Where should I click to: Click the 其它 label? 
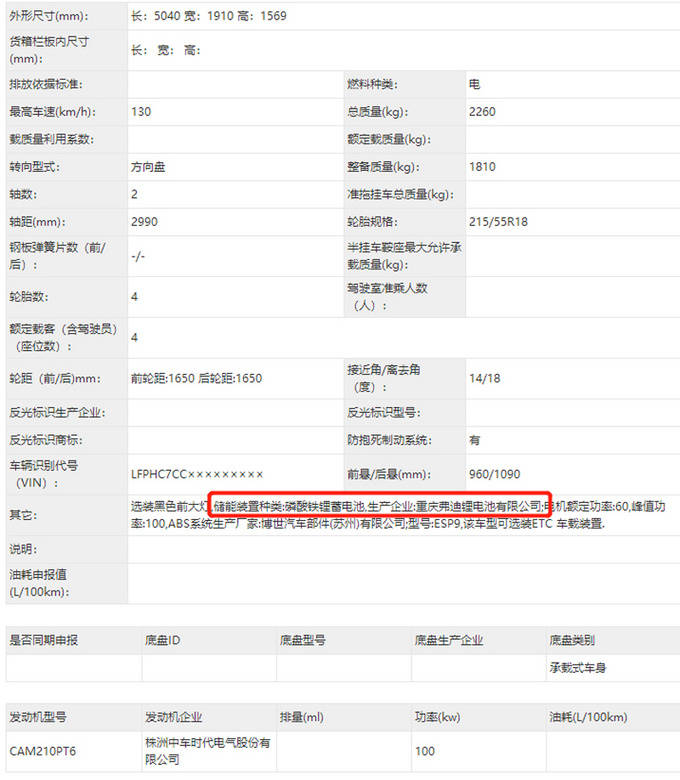[23, 515]
